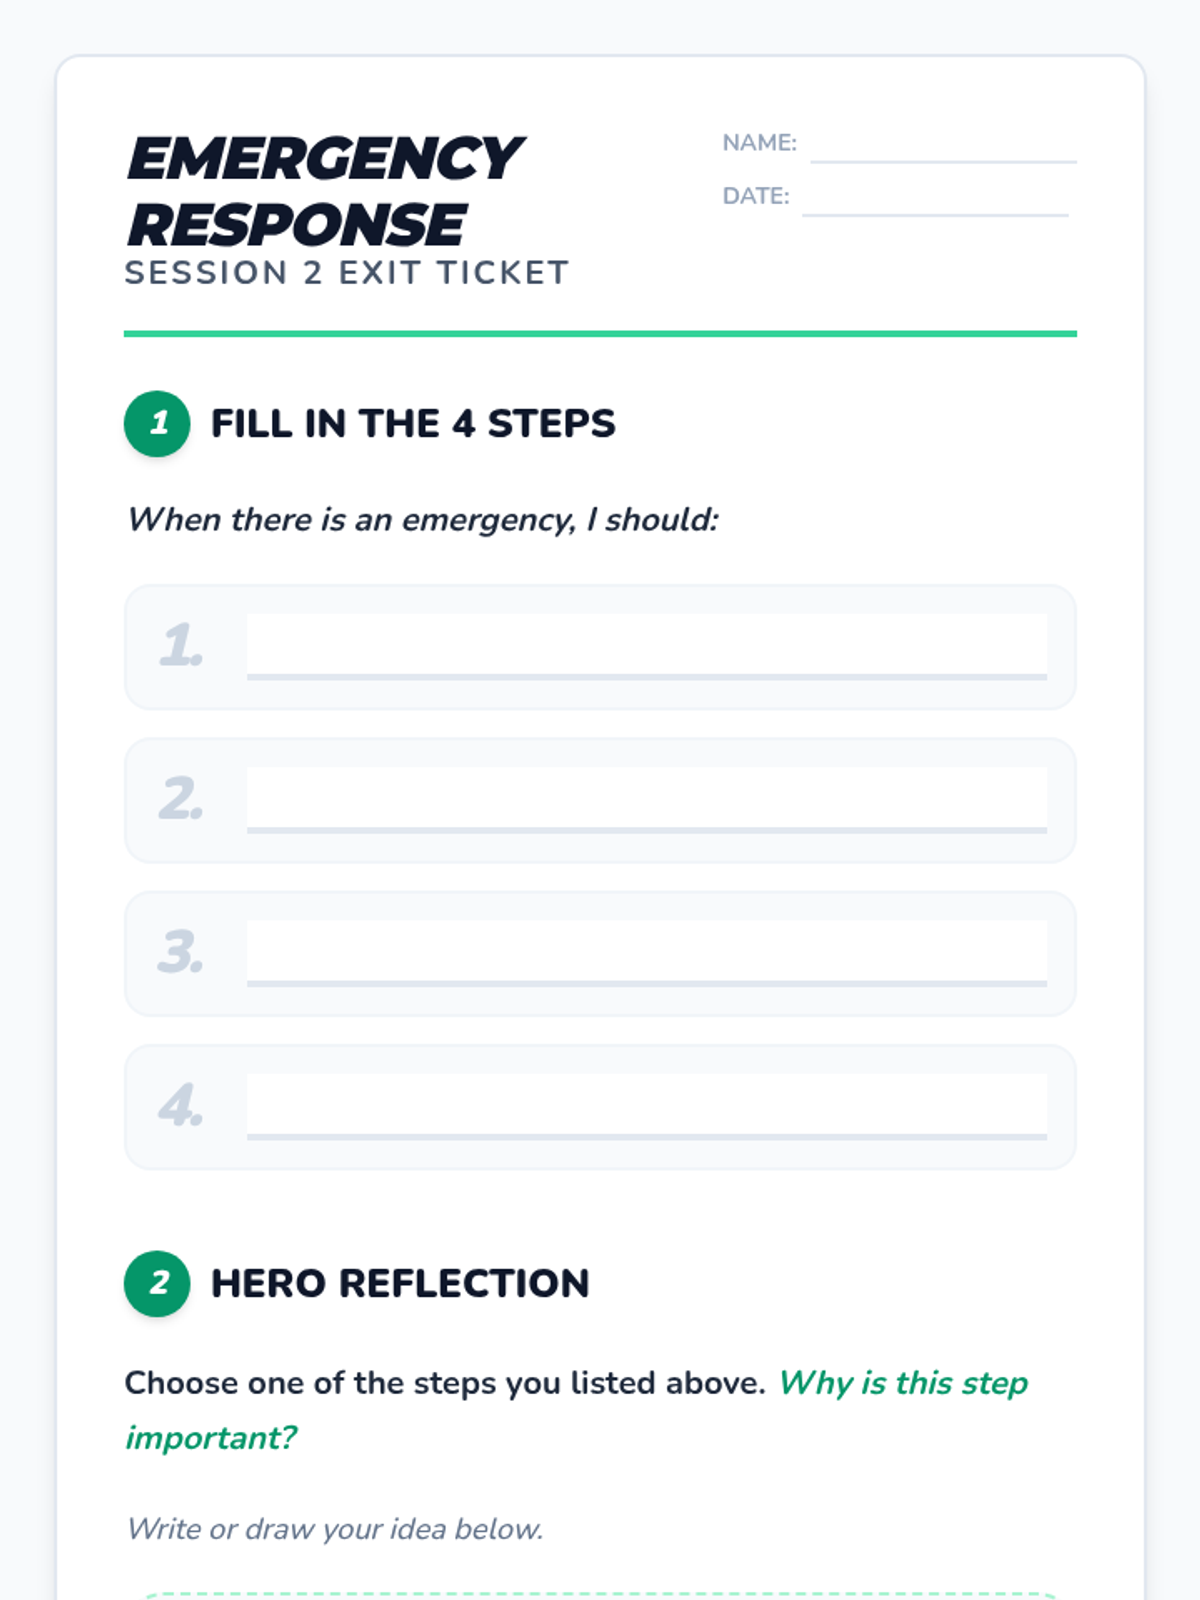This screenshot has width=1200, height=1600.
Task: Click the green number 1 section badge
Action: click(x=157, y=424)
